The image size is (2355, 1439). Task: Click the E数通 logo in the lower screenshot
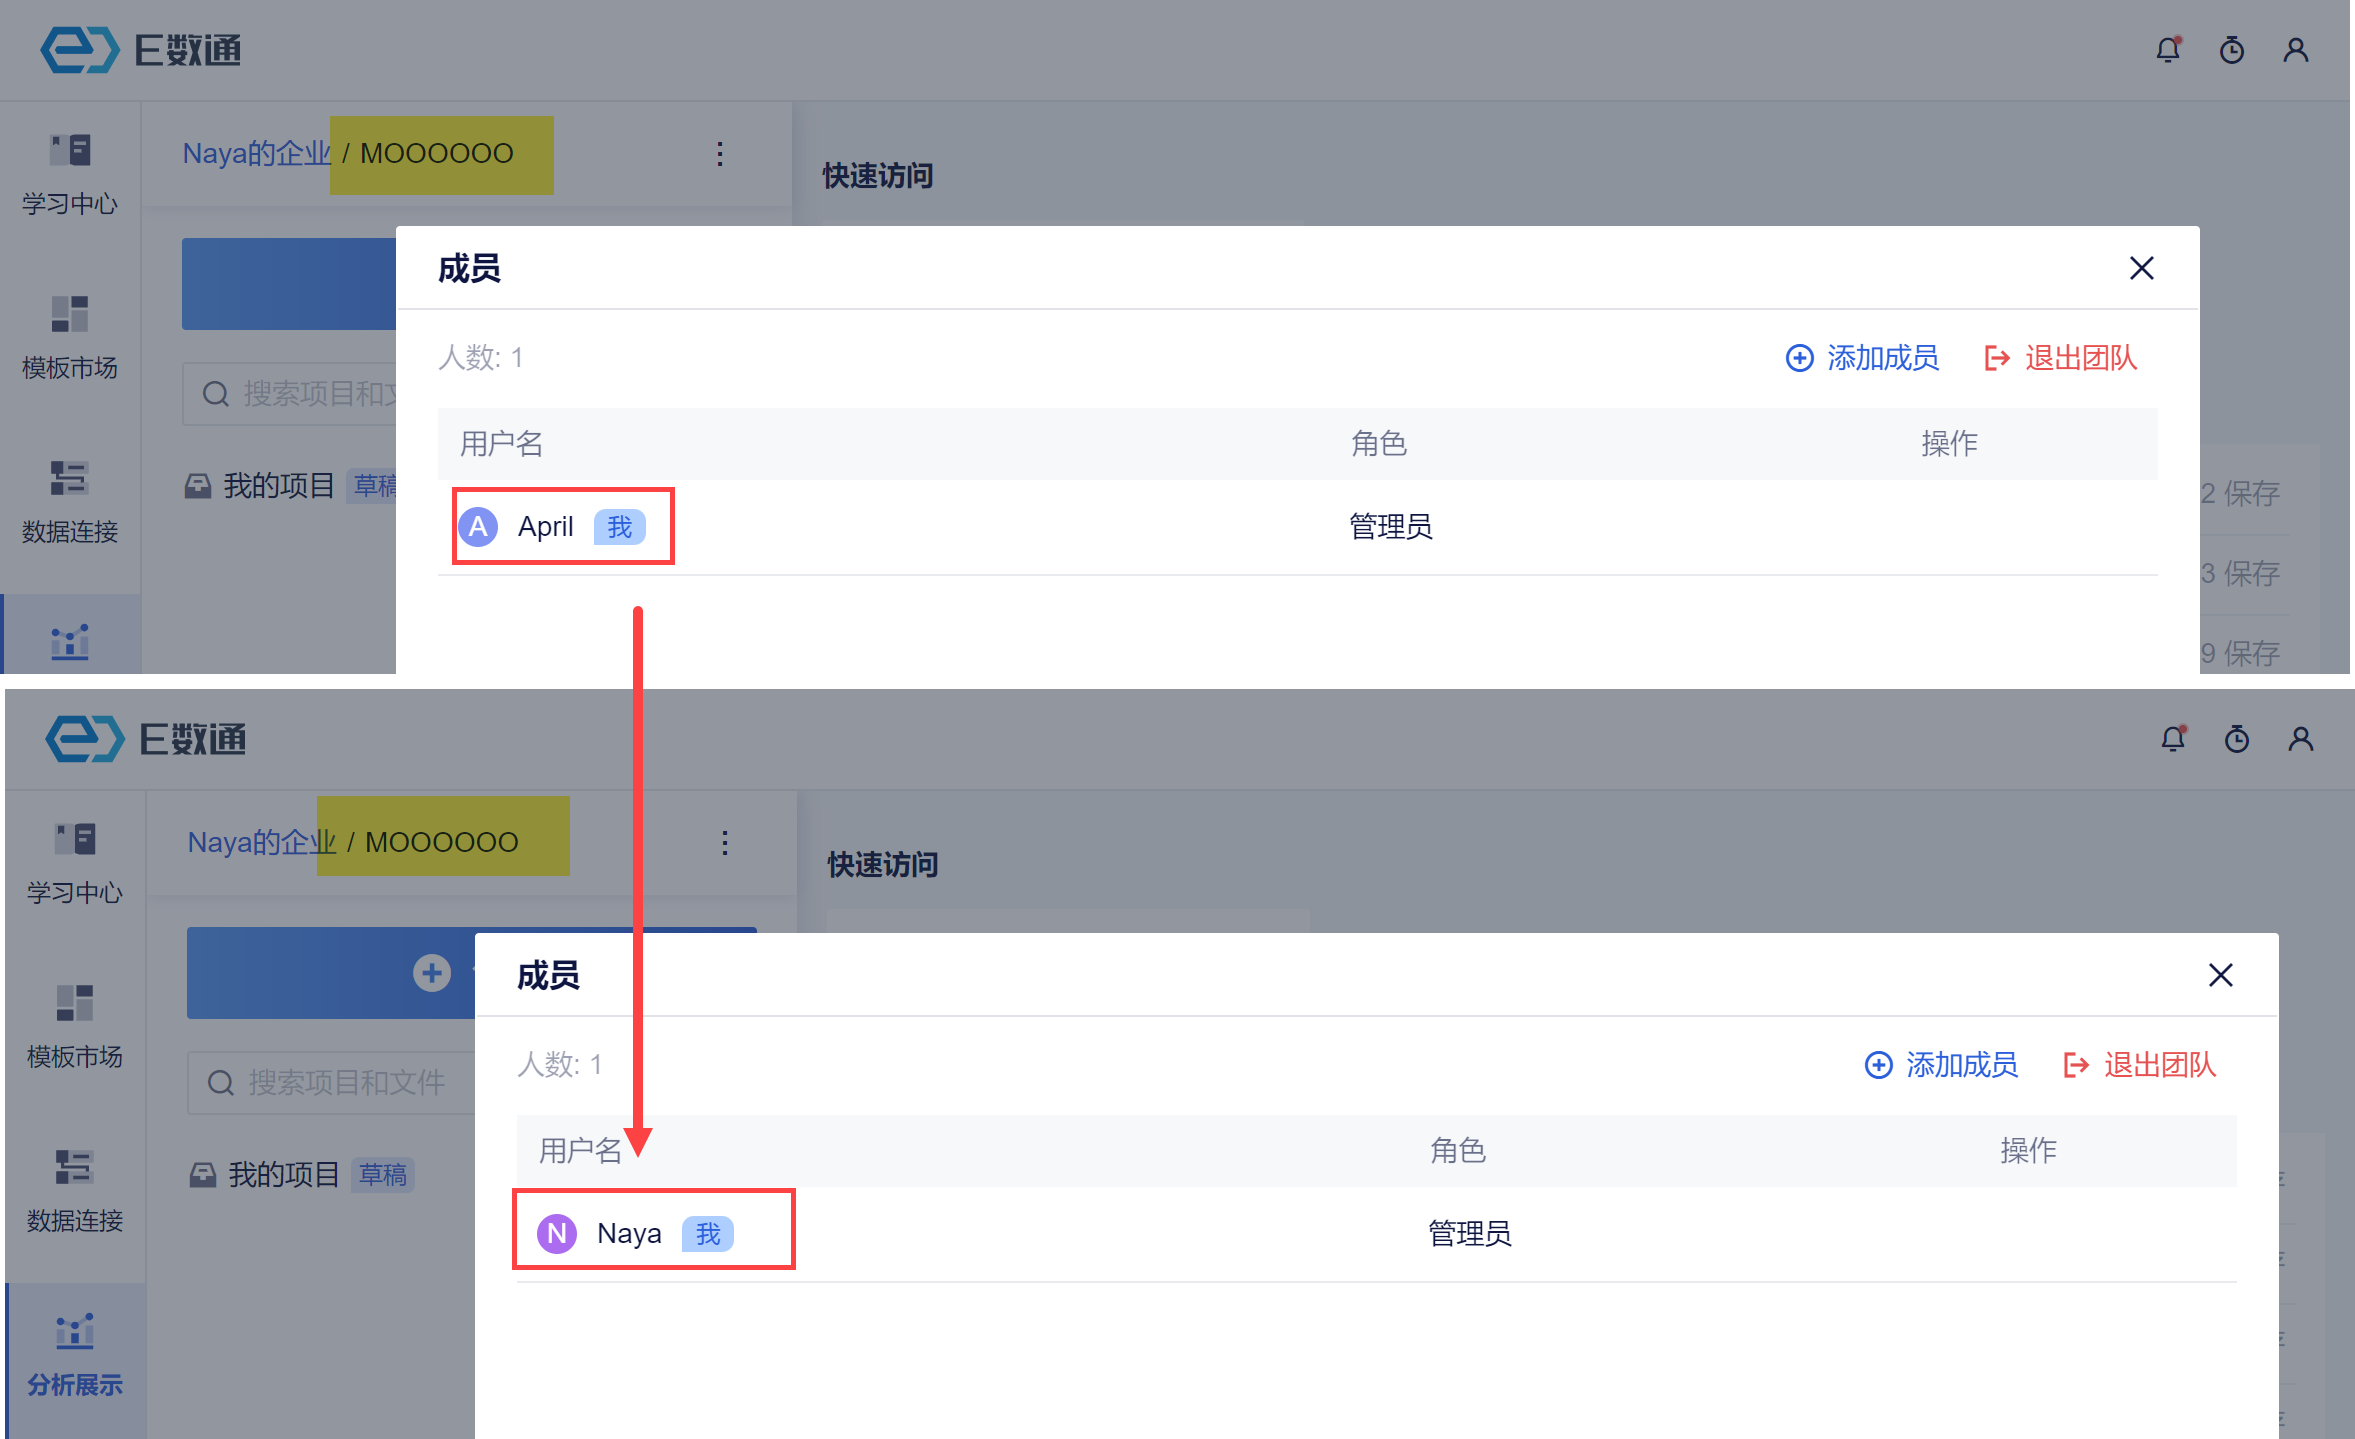pyautogui.click(x=146, y=739)
